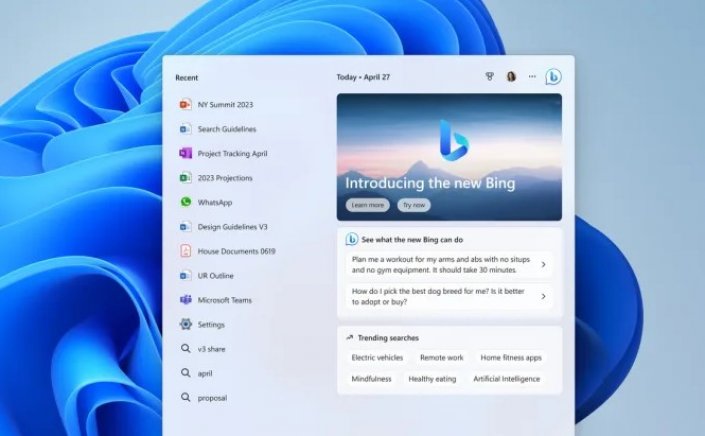The width and height of the screenshot is (705, 436).
Task: Click the Recent section heading
Action: pos(187,77)
